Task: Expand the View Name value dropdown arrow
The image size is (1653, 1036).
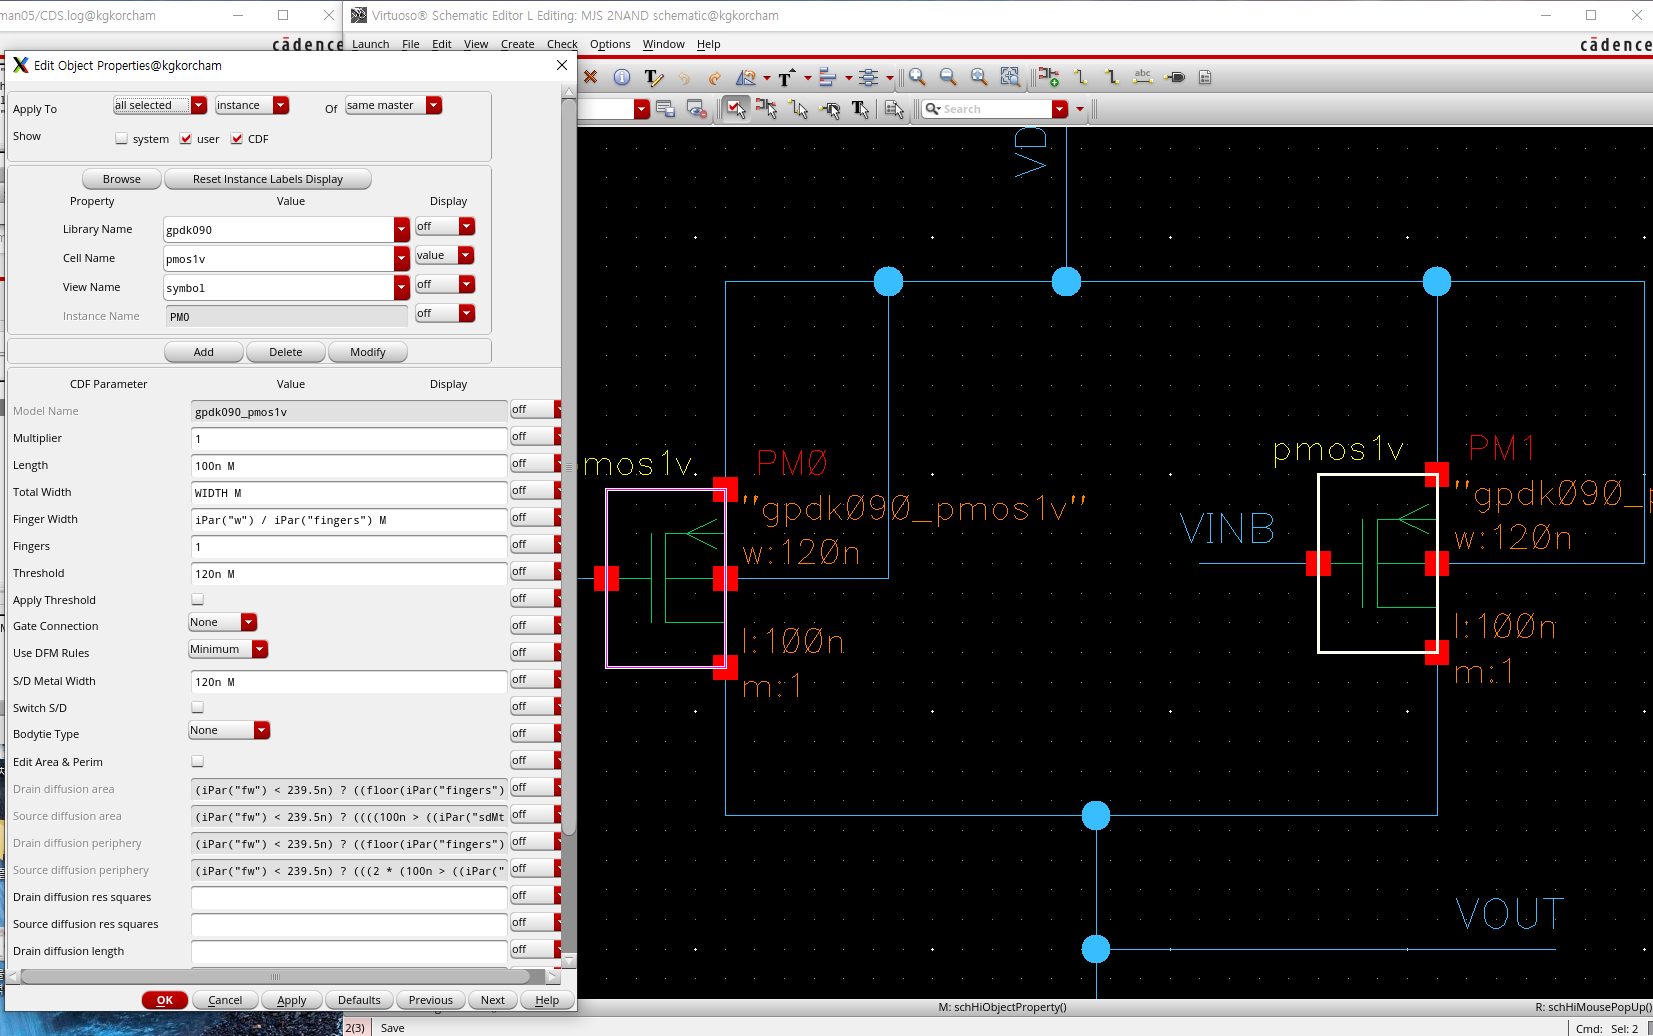Action: 401,287
